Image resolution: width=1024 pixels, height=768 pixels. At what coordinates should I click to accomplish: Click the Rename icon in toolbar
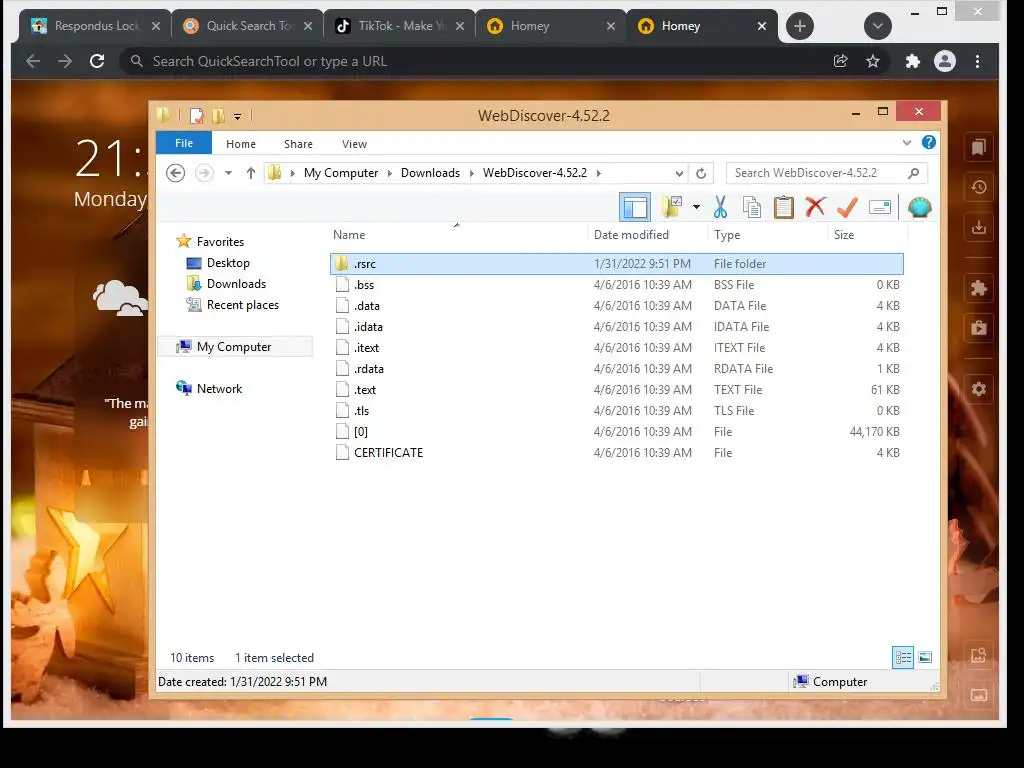[x=880, y=208]
